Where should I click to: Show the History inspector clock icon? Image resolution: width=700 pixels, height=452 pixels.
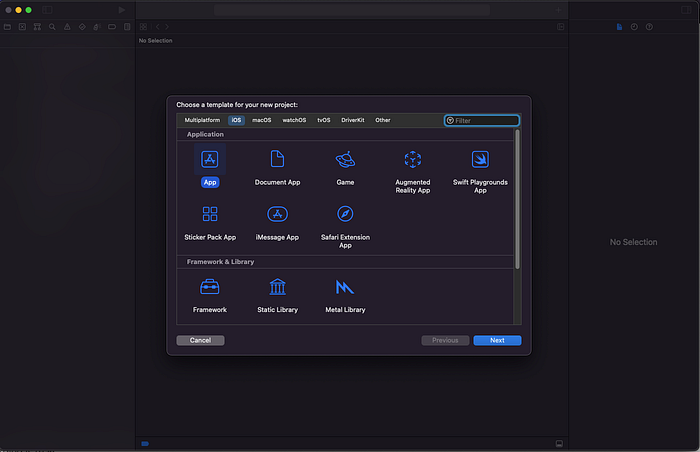click(x=634, y=27)
